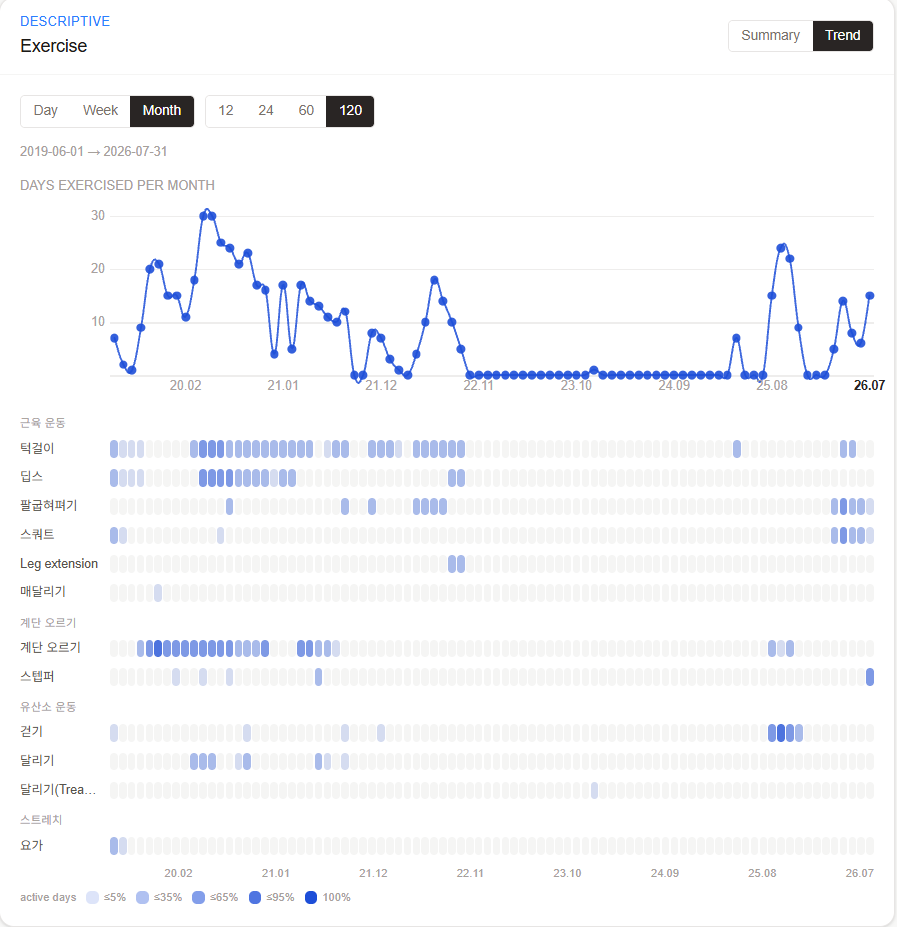Select the 120 periods range
Viewport: 897px width, 927px height.
click(351, 111)
